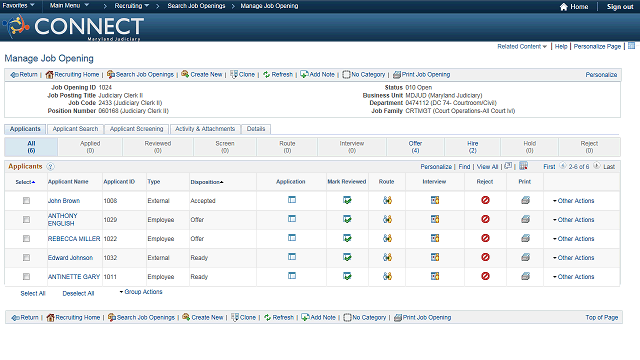
Task: Mark John Brown as reviewed
Action: (347, 200)
